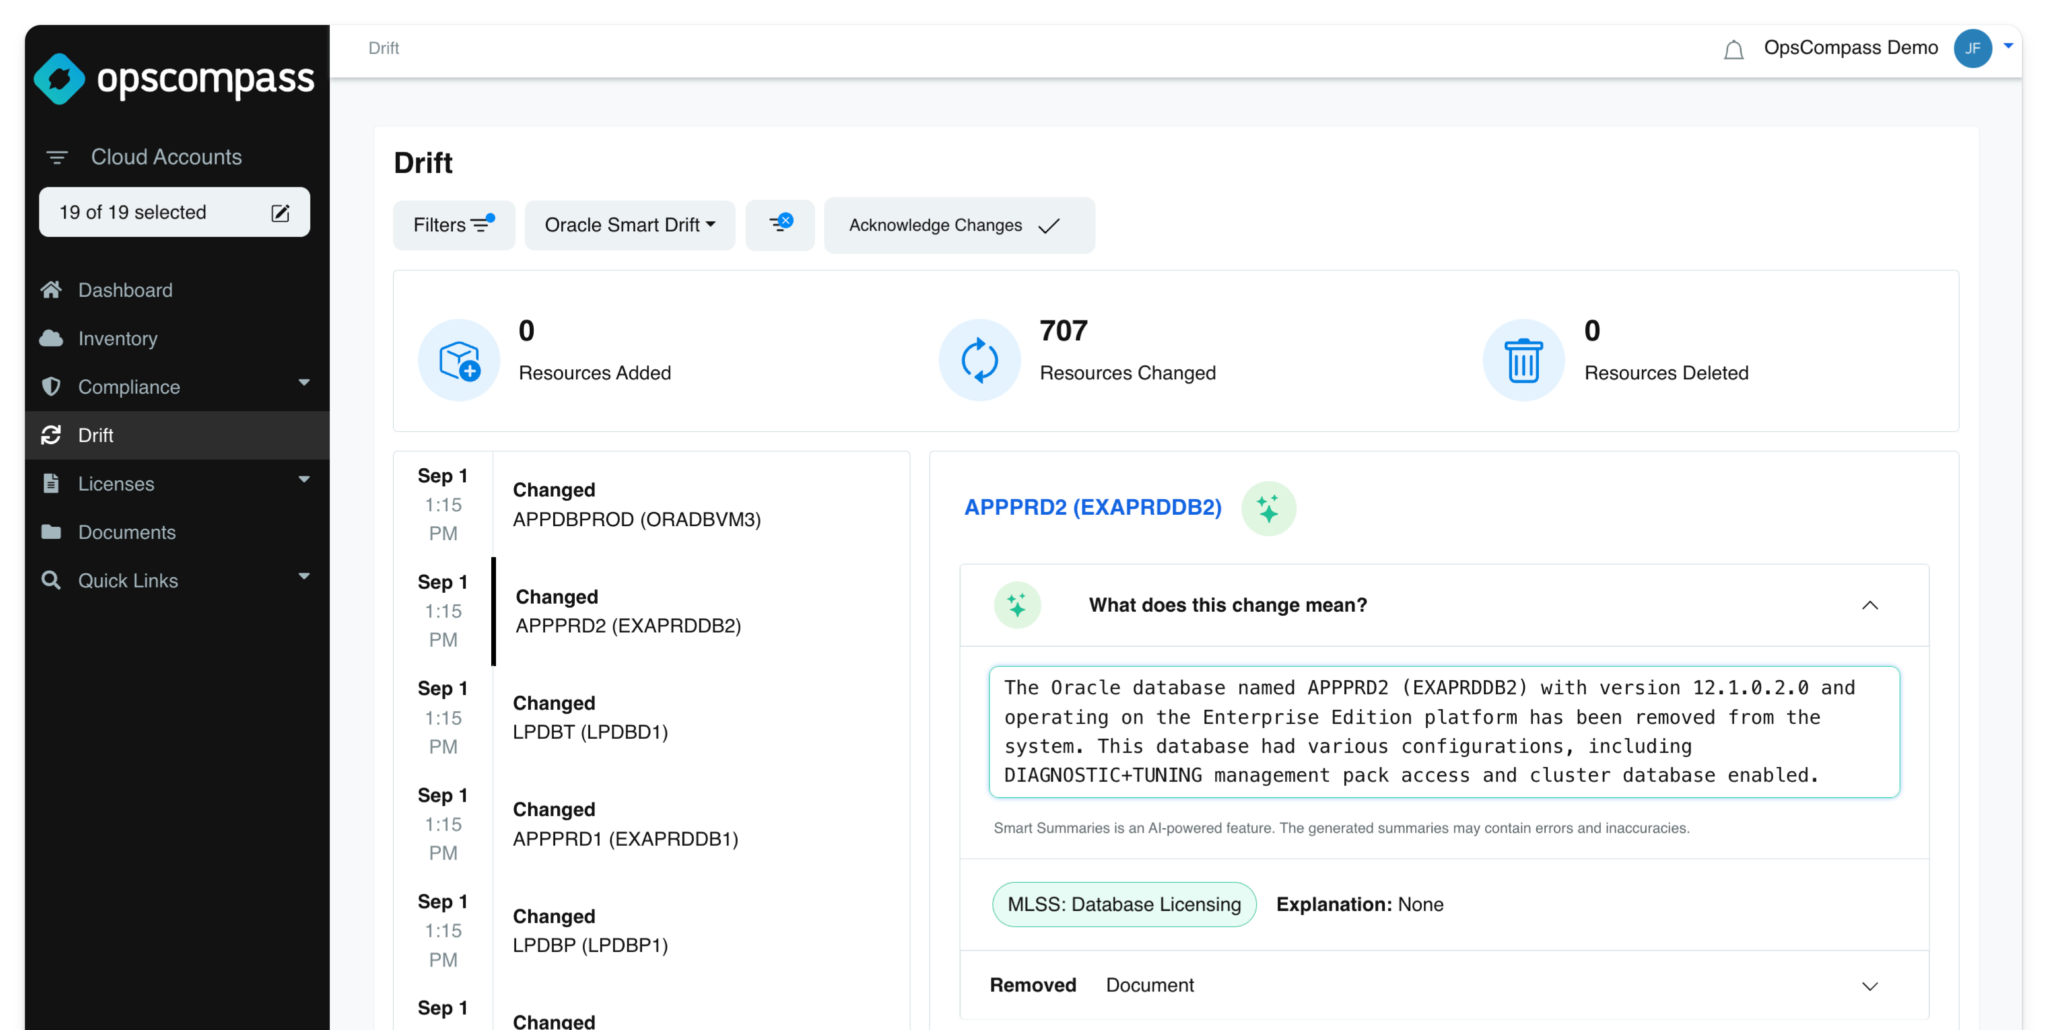Expand the Quick Links submenu arrow
This screenshot has height=1030, width=2048.
(304, 577)
